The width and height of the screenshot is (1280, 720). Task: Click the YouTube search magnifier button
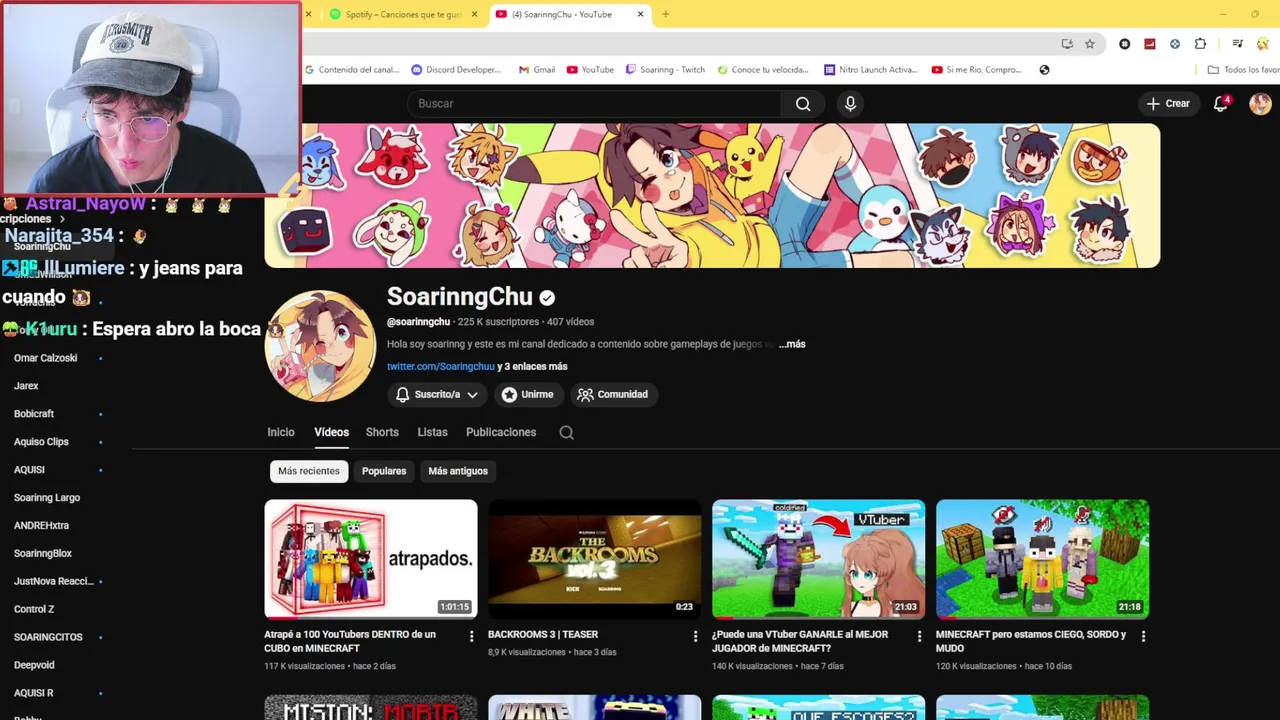click(803, 104)
